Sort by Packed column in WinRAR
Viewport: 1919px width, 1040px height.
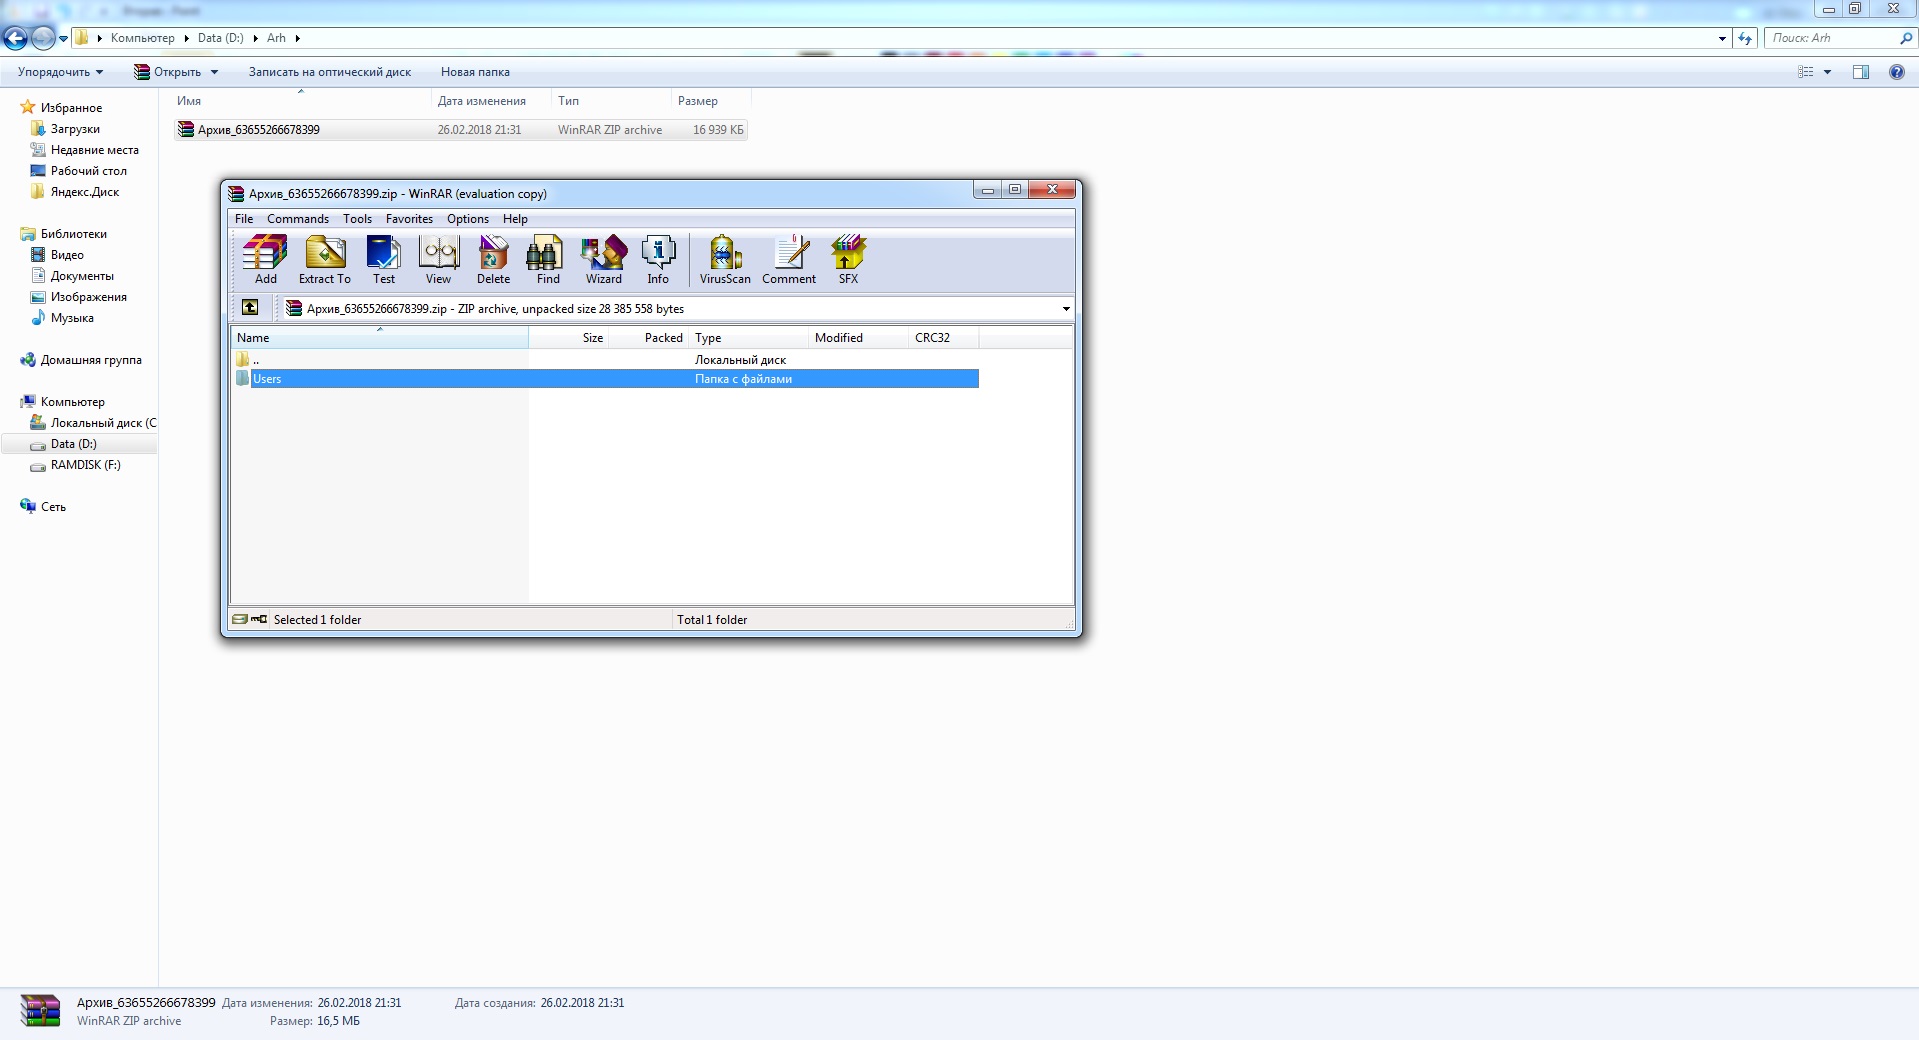[x=648, y=338]
